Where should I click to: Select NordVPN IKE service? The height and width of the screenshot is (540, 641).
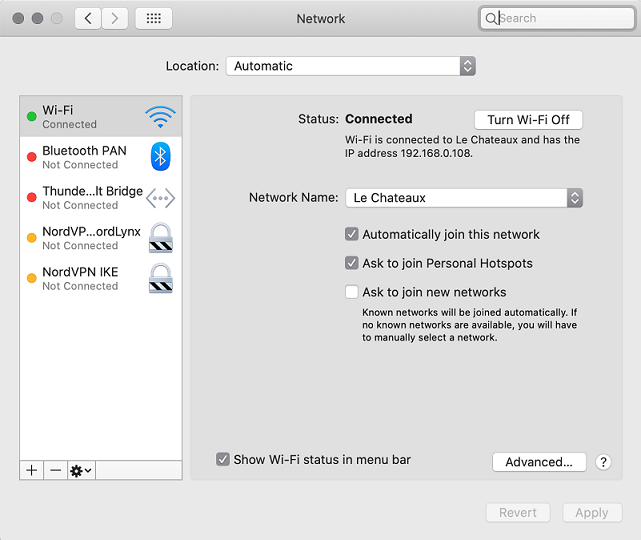(x=101, y=278)
